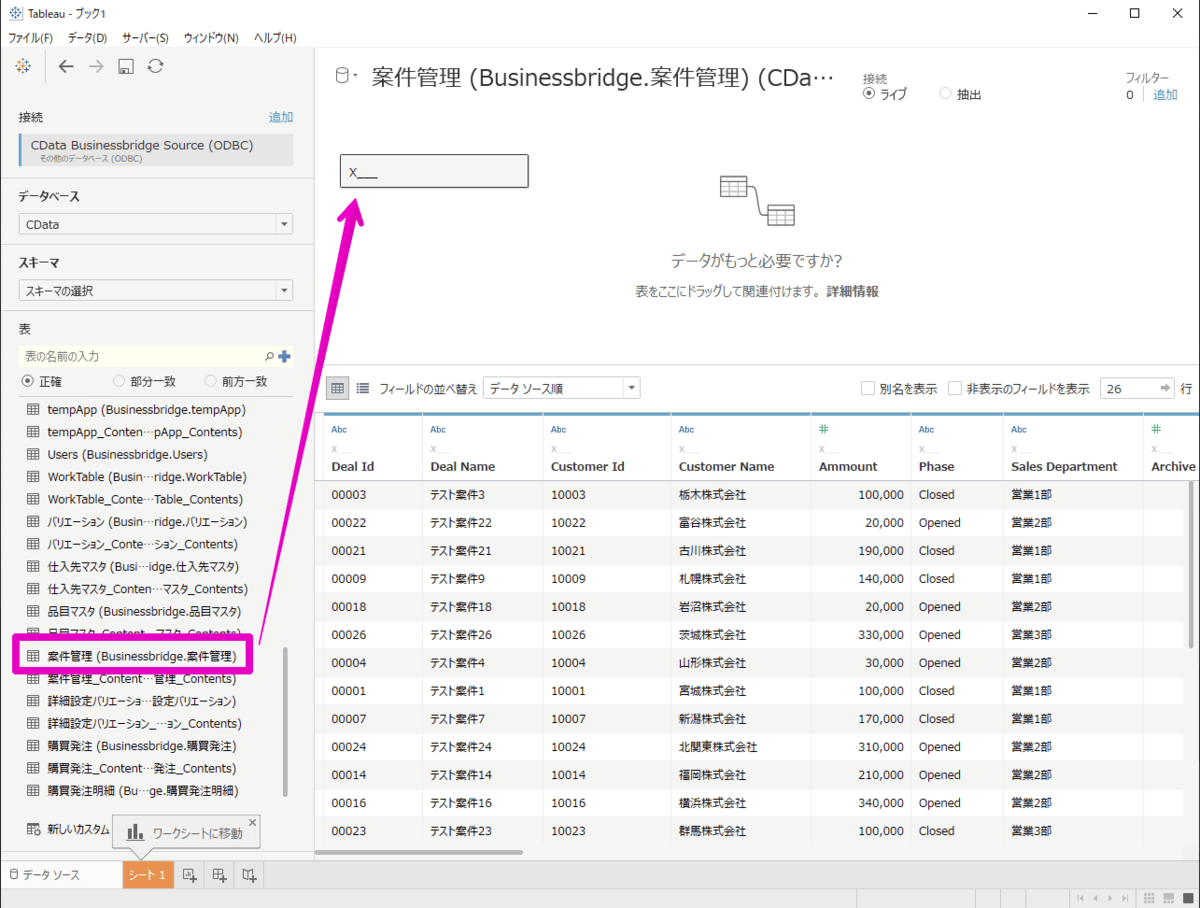Enable 非表示のフィールドを表示 checkbox
The image size is (1200, 908).
955,389
